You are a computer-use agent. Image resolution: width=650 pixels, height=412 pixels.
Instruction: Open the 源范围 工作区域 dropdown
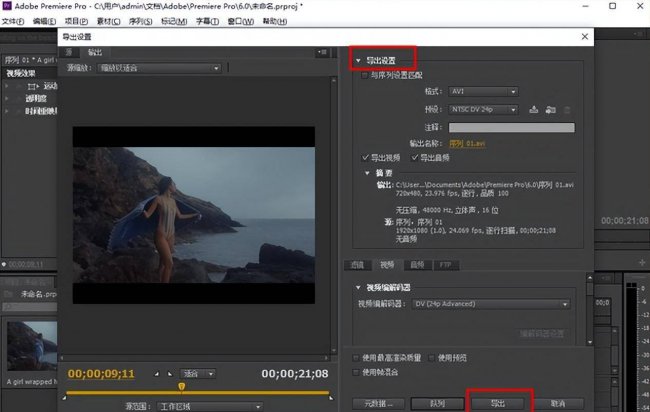210,407
